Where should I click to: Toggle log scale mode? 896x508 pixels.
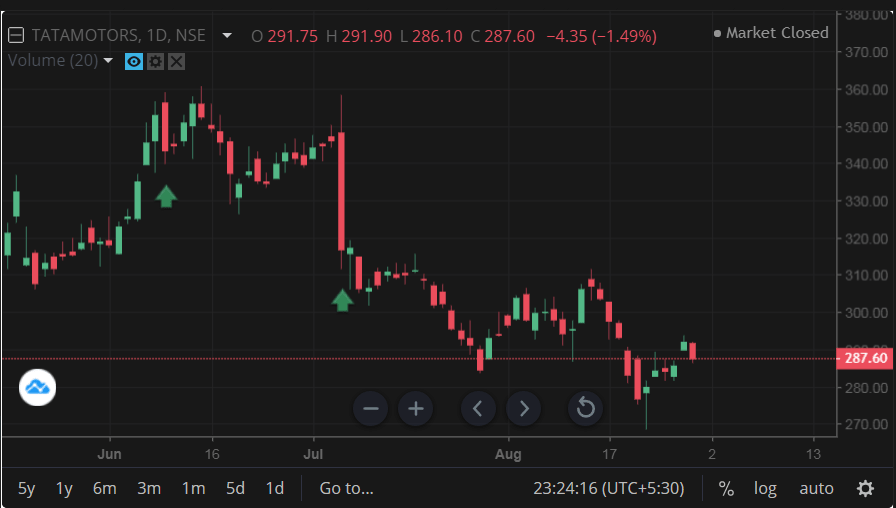click(x=765, y=489)
